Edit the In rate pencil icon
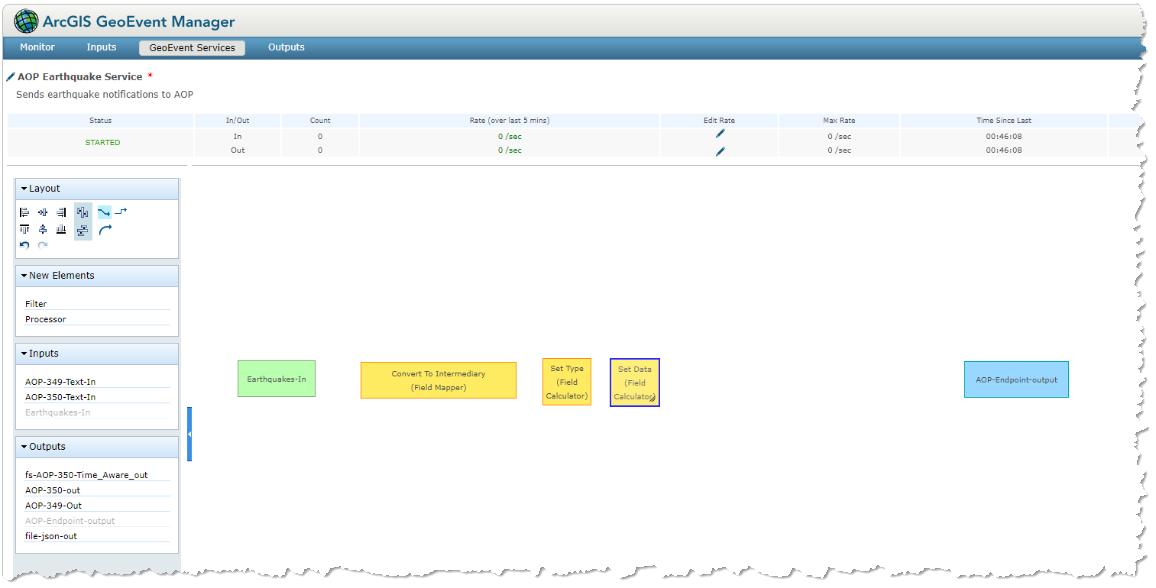1156x588 pixels. pos(720,134)
